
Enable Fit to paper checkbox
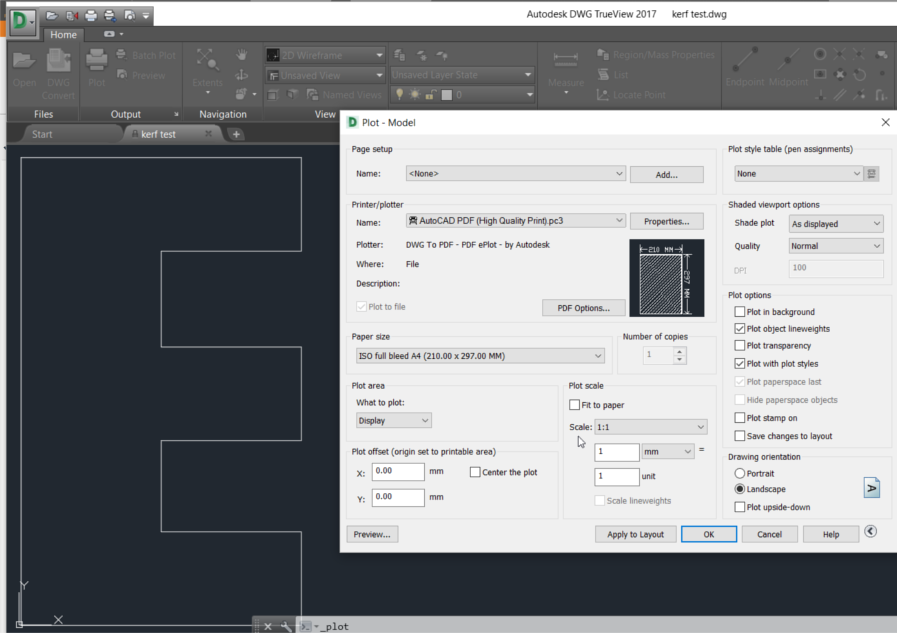coord(575,404)
